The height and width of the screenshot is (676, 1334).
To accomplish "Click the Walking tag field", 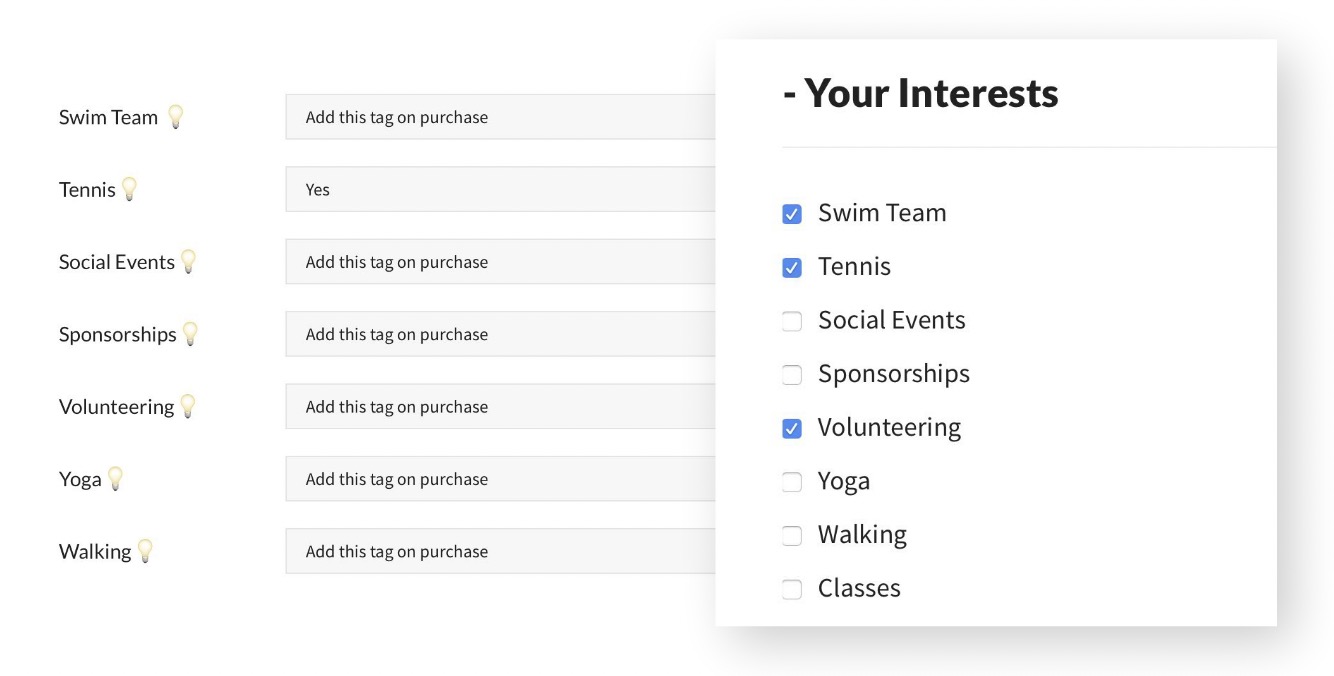I will (500, 551).
